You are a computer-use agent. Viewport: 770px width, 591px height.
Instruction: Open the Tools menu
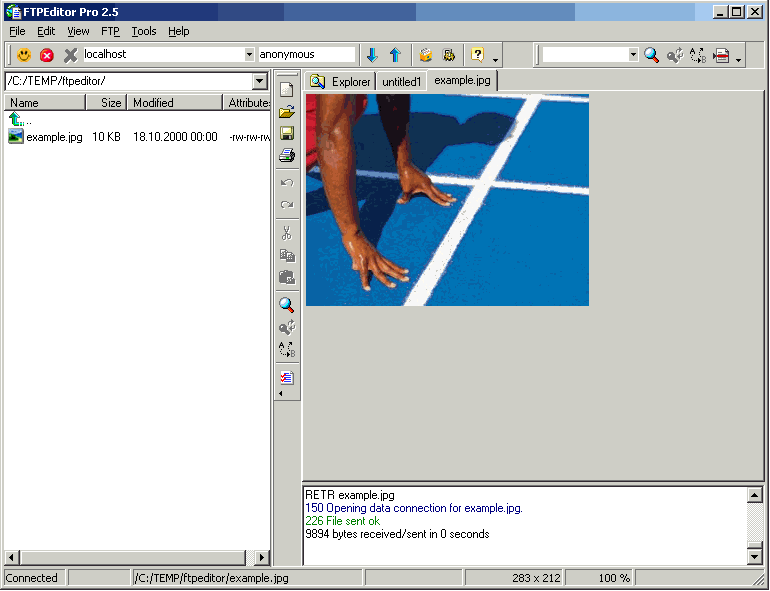coord(144,31)
